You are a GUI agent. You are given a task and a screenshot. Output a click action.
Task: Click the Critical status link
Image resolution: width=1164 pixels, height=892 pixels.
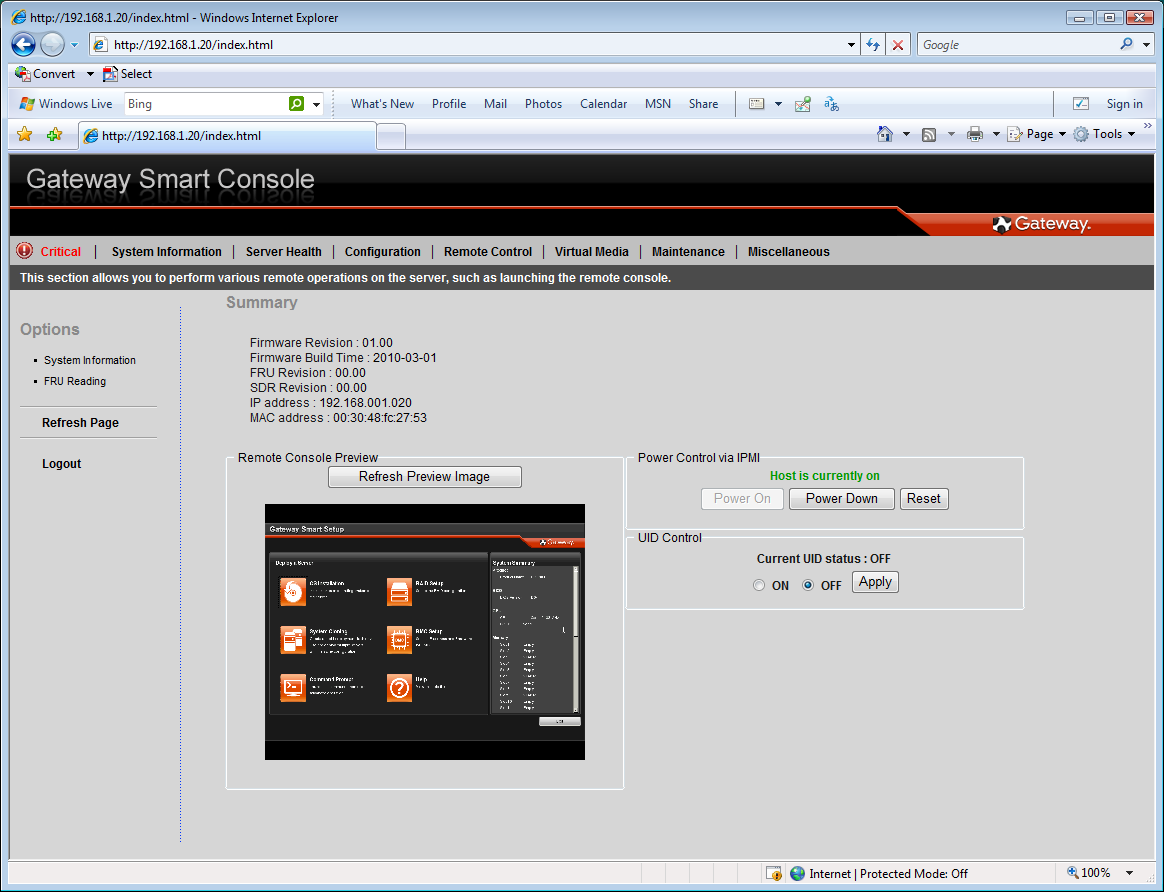[x=60, y=252]
